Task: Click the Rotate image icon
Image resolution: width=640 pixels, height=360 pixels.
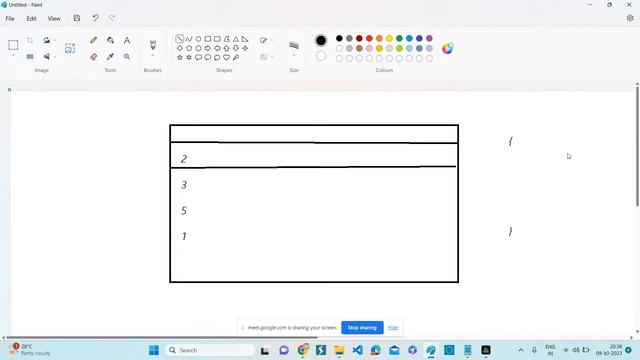Action: tap(47, 40)
